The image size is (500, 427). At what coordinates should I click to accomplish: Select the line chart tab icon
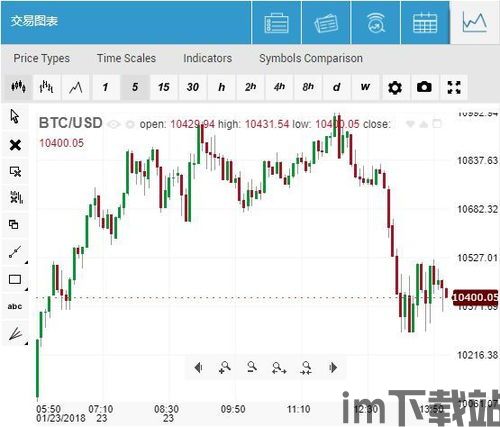(475, 22)
